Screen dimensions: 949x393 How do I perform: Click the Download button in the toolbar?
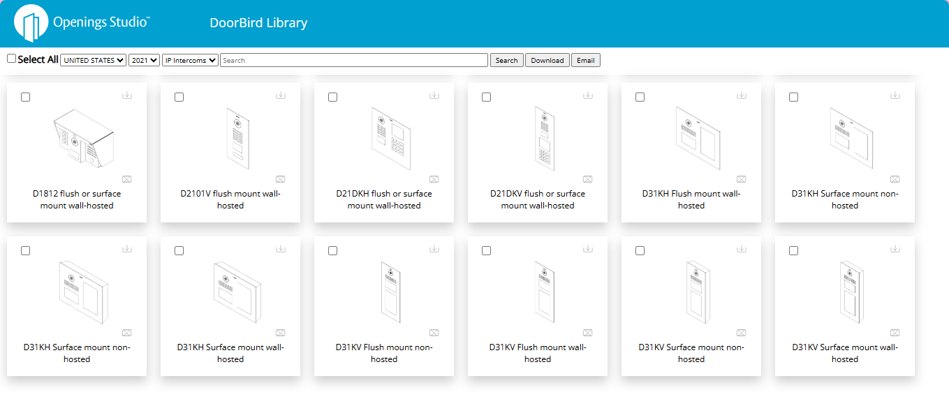tap(547, 61)
